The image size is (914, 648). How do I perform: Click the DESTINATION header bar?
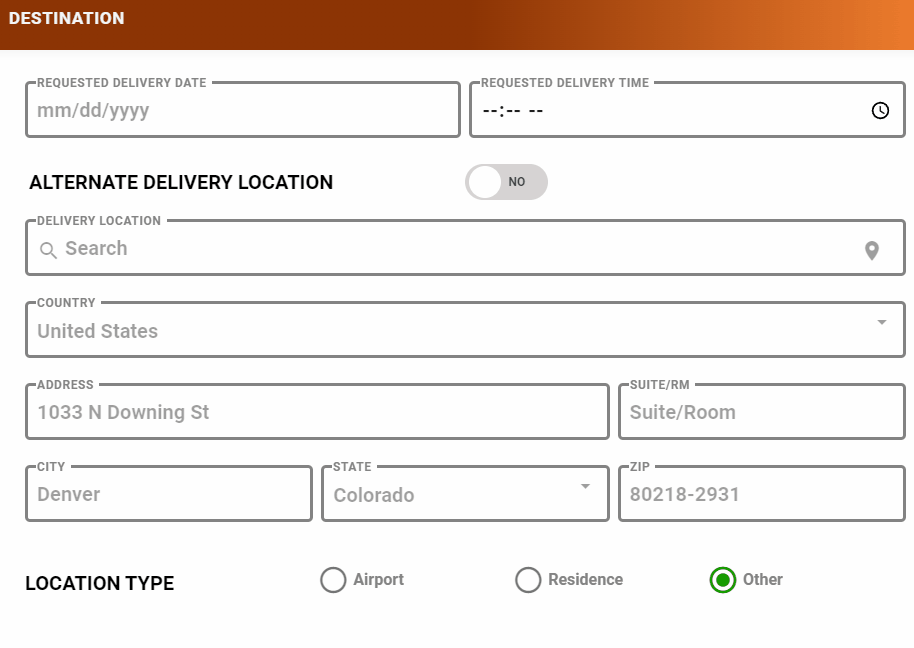[67, 17]
